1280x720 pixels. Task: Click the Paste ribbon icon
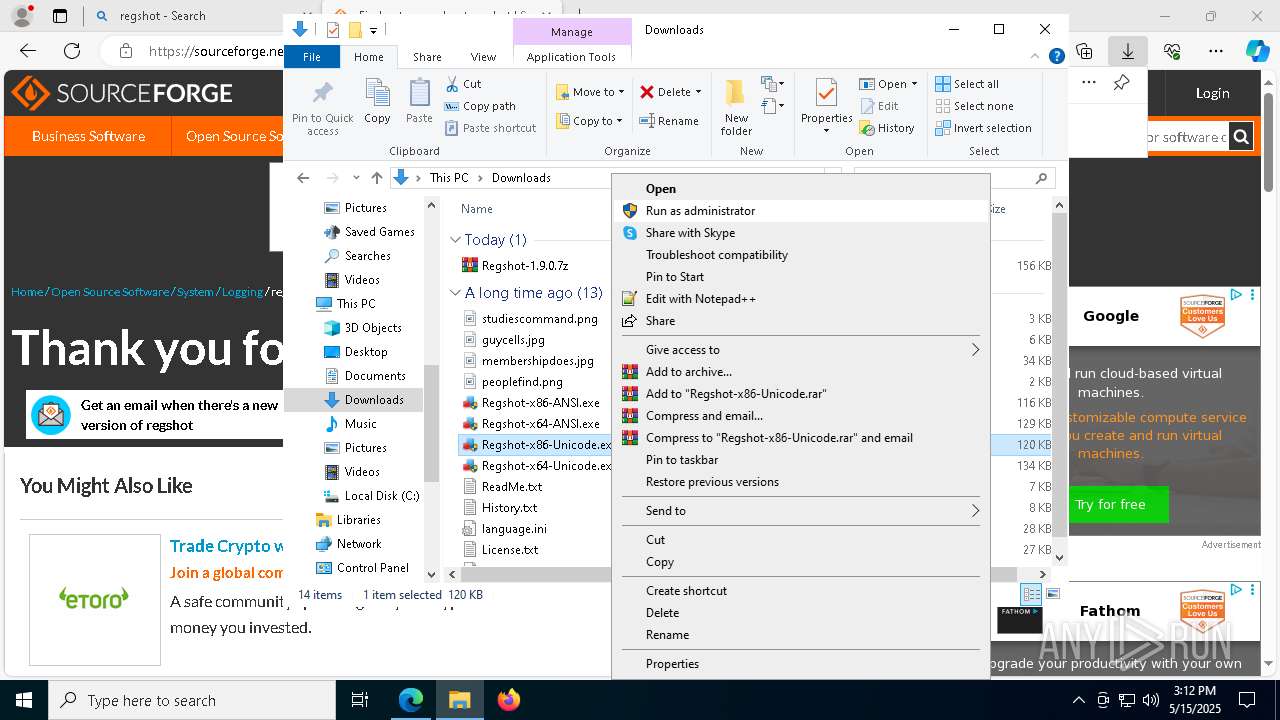(419, 102)
